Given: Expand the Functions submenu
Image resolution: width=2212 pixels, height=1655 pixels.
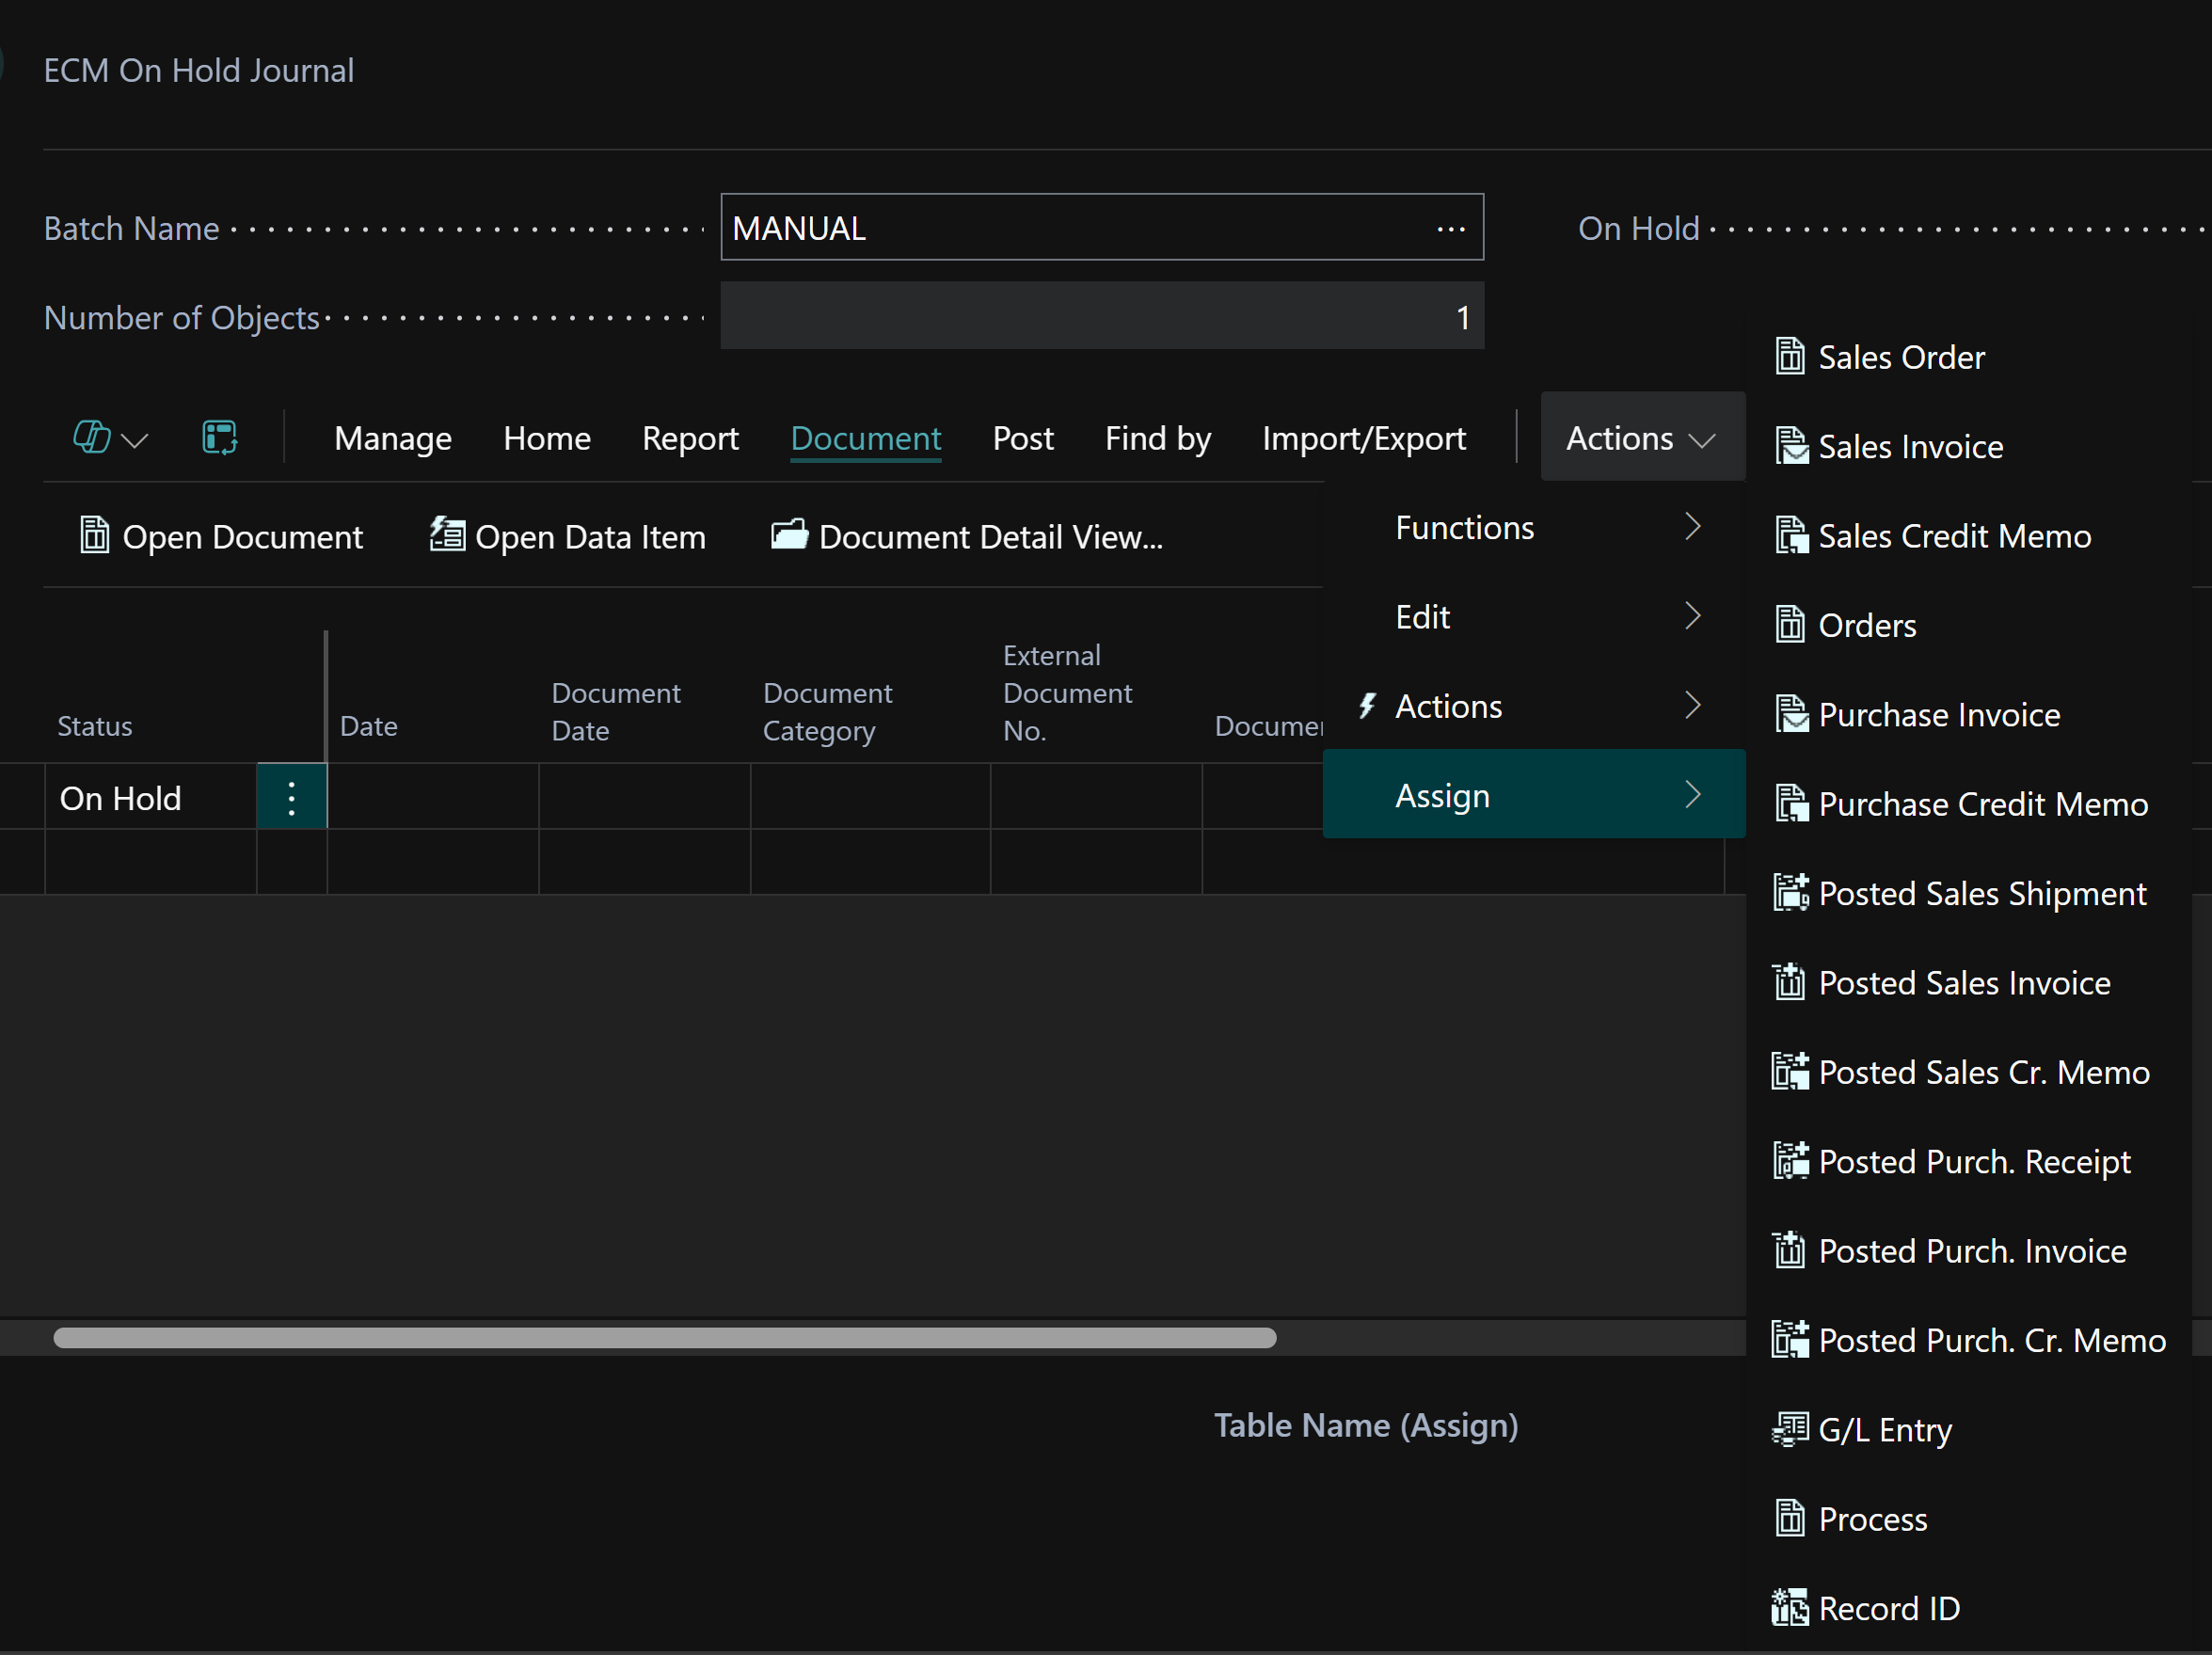Looking at the screenshot, I should [x=1534, y=527].
